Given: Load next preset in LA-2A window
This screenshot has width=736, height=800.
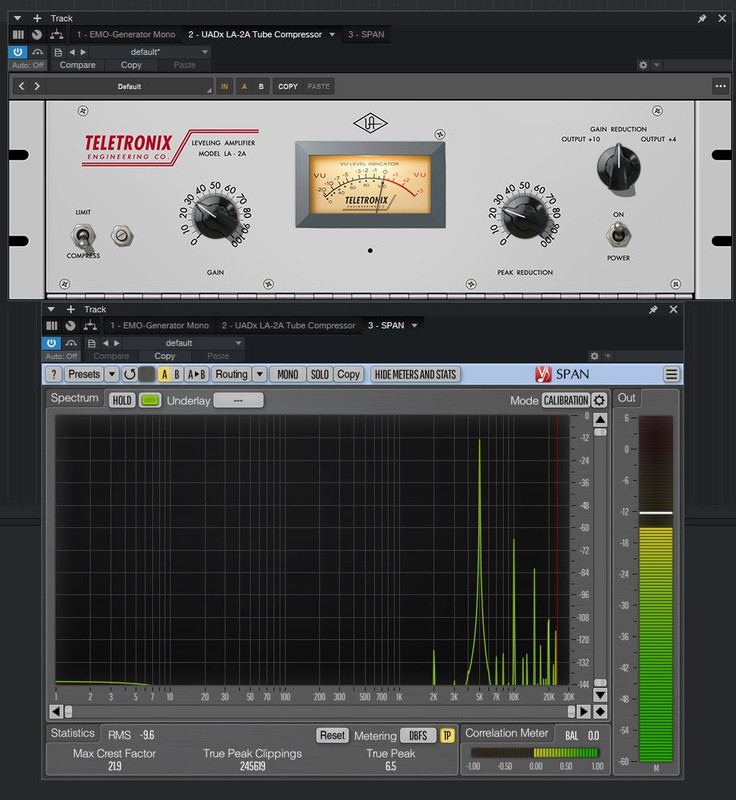Looking at the screenshot, I should point(83,52).
